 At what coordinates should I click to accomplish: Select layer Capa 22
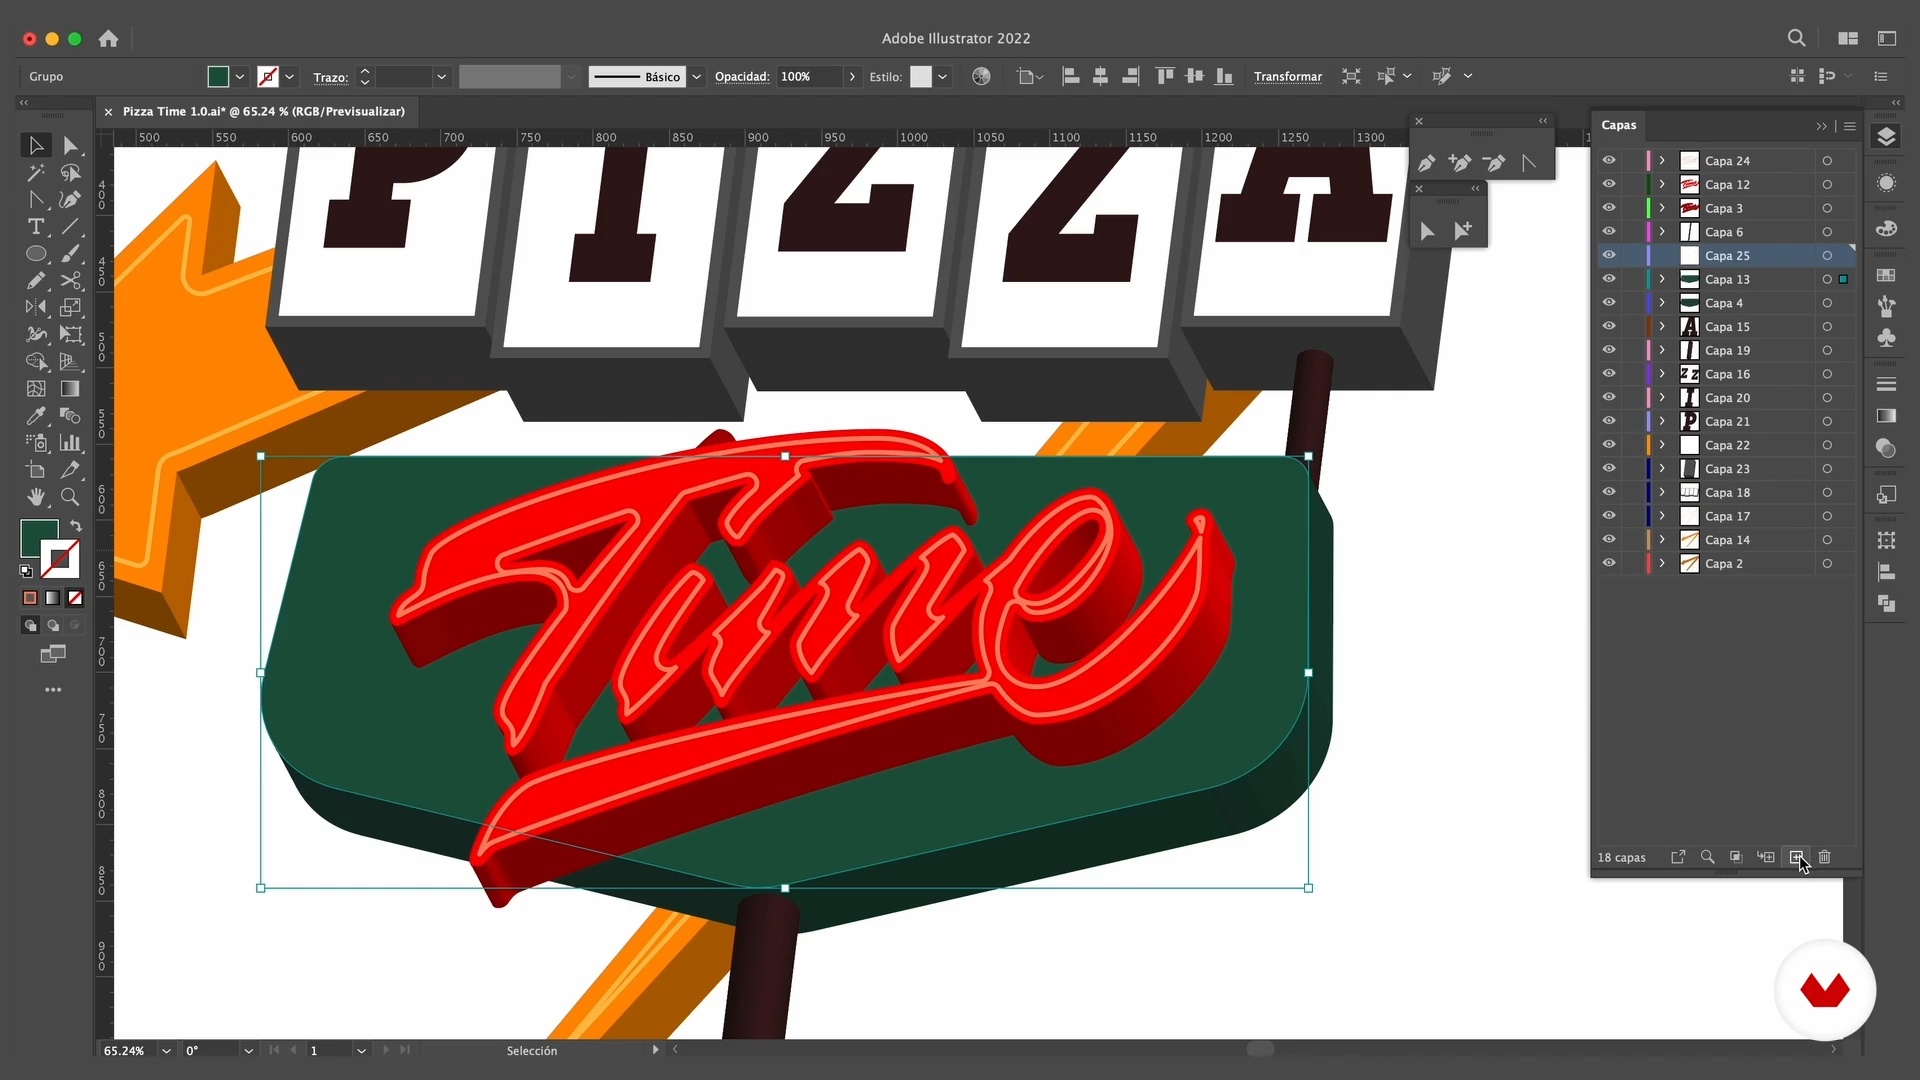click(1727, 446)
